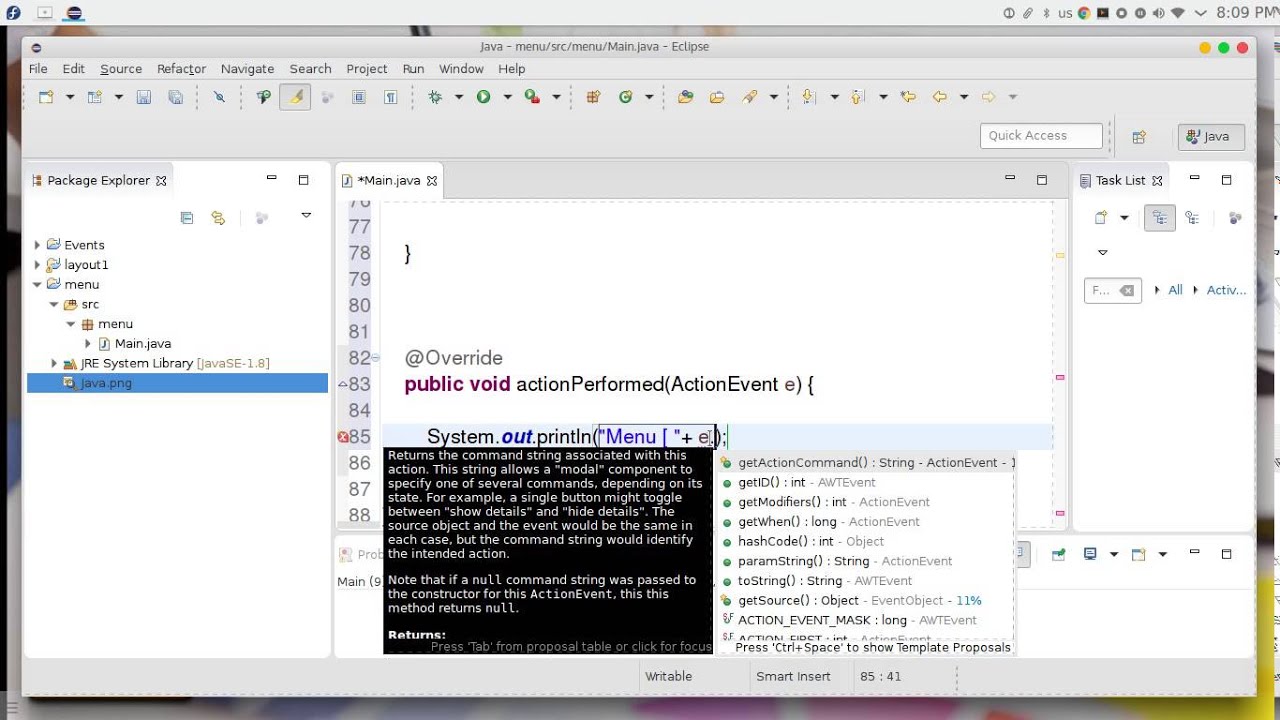Toggle Mark Occurrences highlighter button

pos(295,97)
